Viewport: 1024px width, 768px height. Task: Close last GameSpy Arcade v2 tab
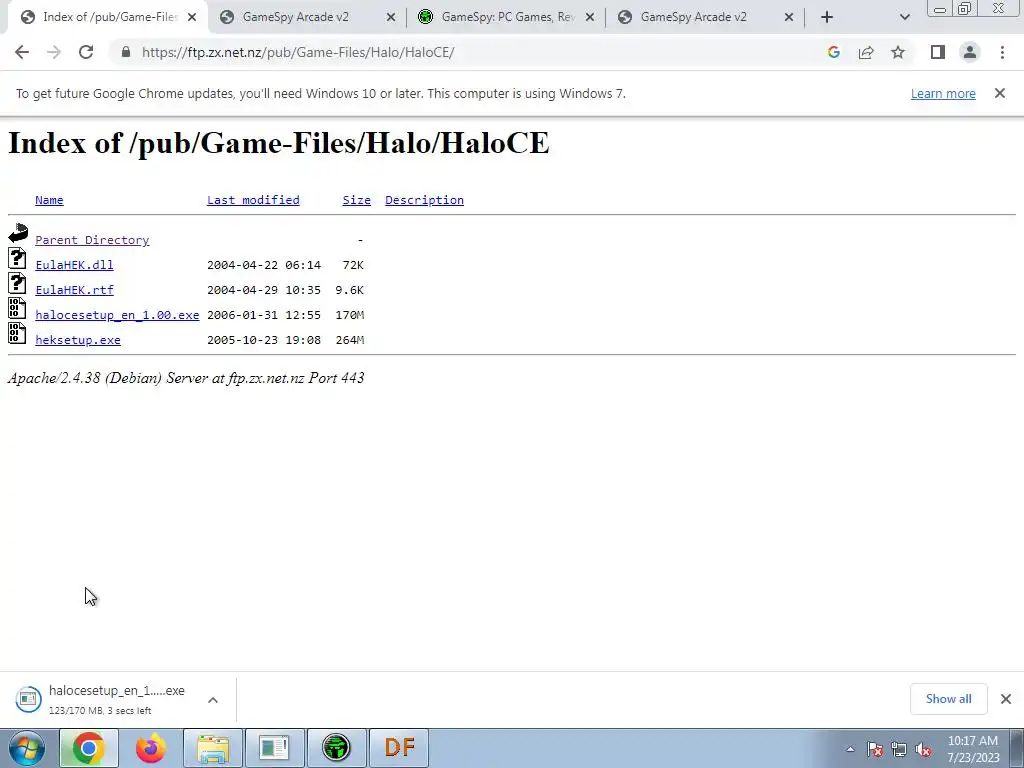click(x=789, y=17)
